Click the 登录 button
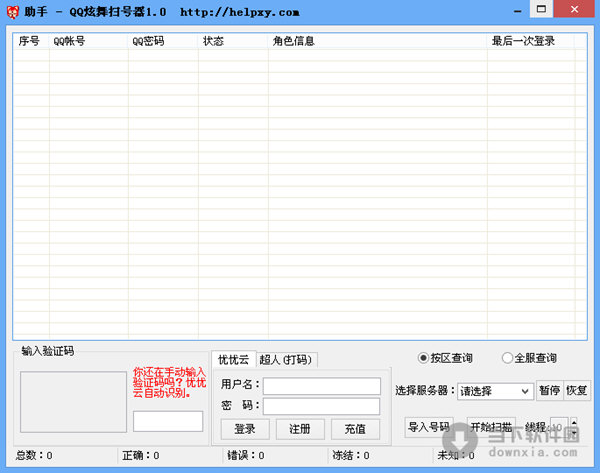The width and height of the screenshot is (600, 473). 245,429
